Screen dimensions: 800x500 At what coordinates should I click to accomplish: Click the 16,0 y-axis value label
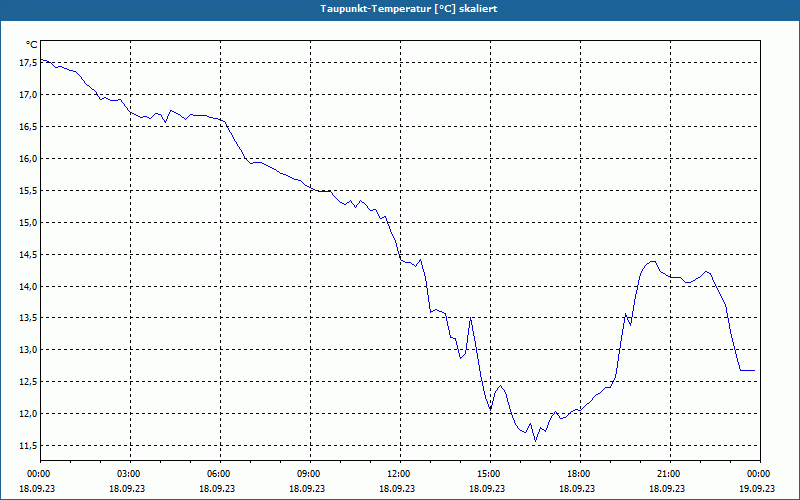point(29,158)
